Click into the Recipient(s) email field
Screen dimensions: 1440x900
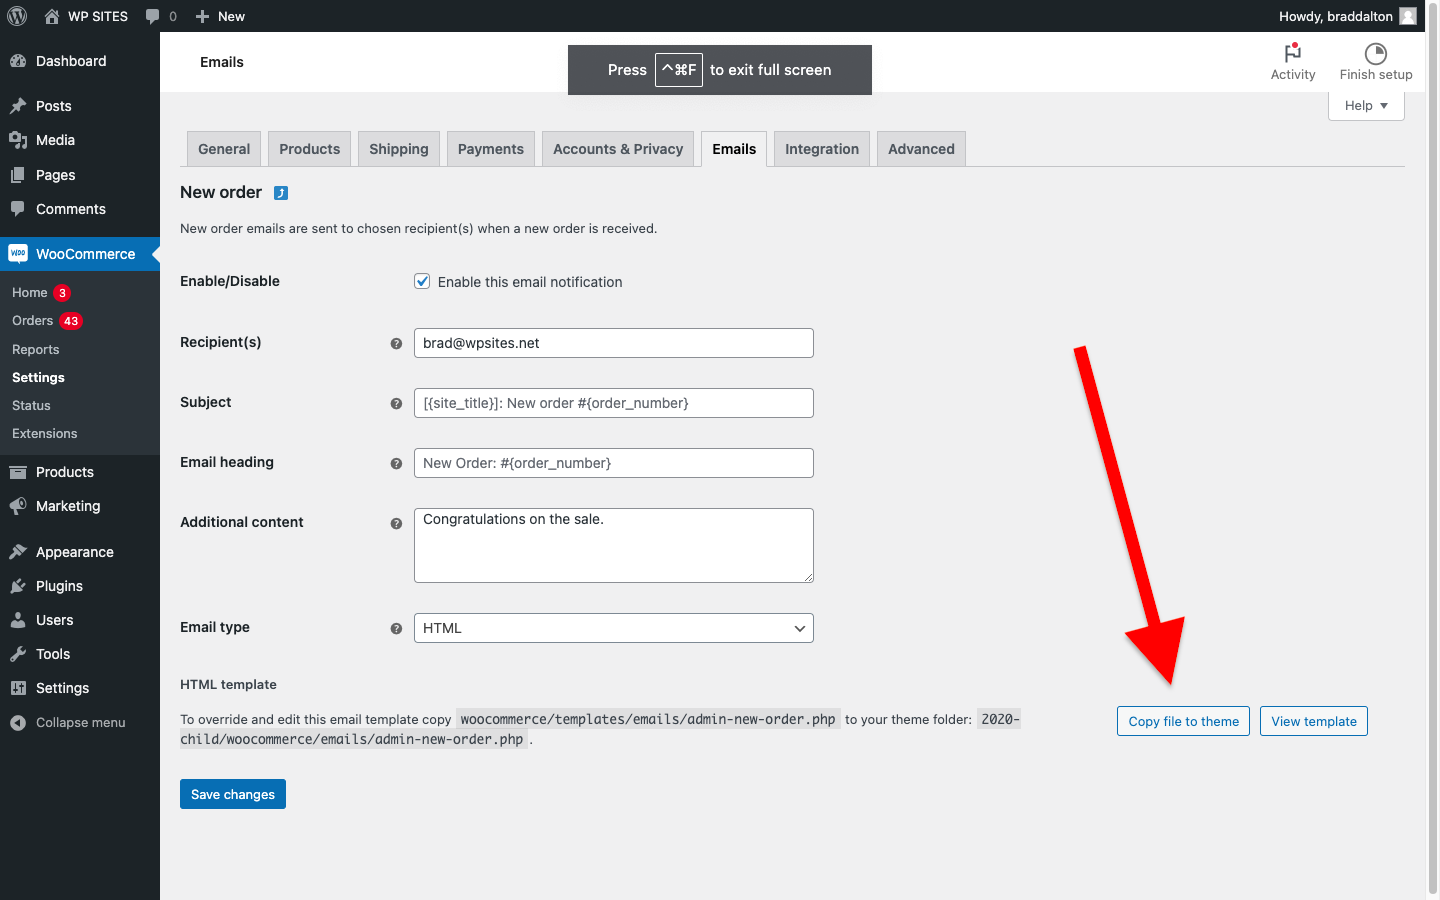click(x=613, y=343)
